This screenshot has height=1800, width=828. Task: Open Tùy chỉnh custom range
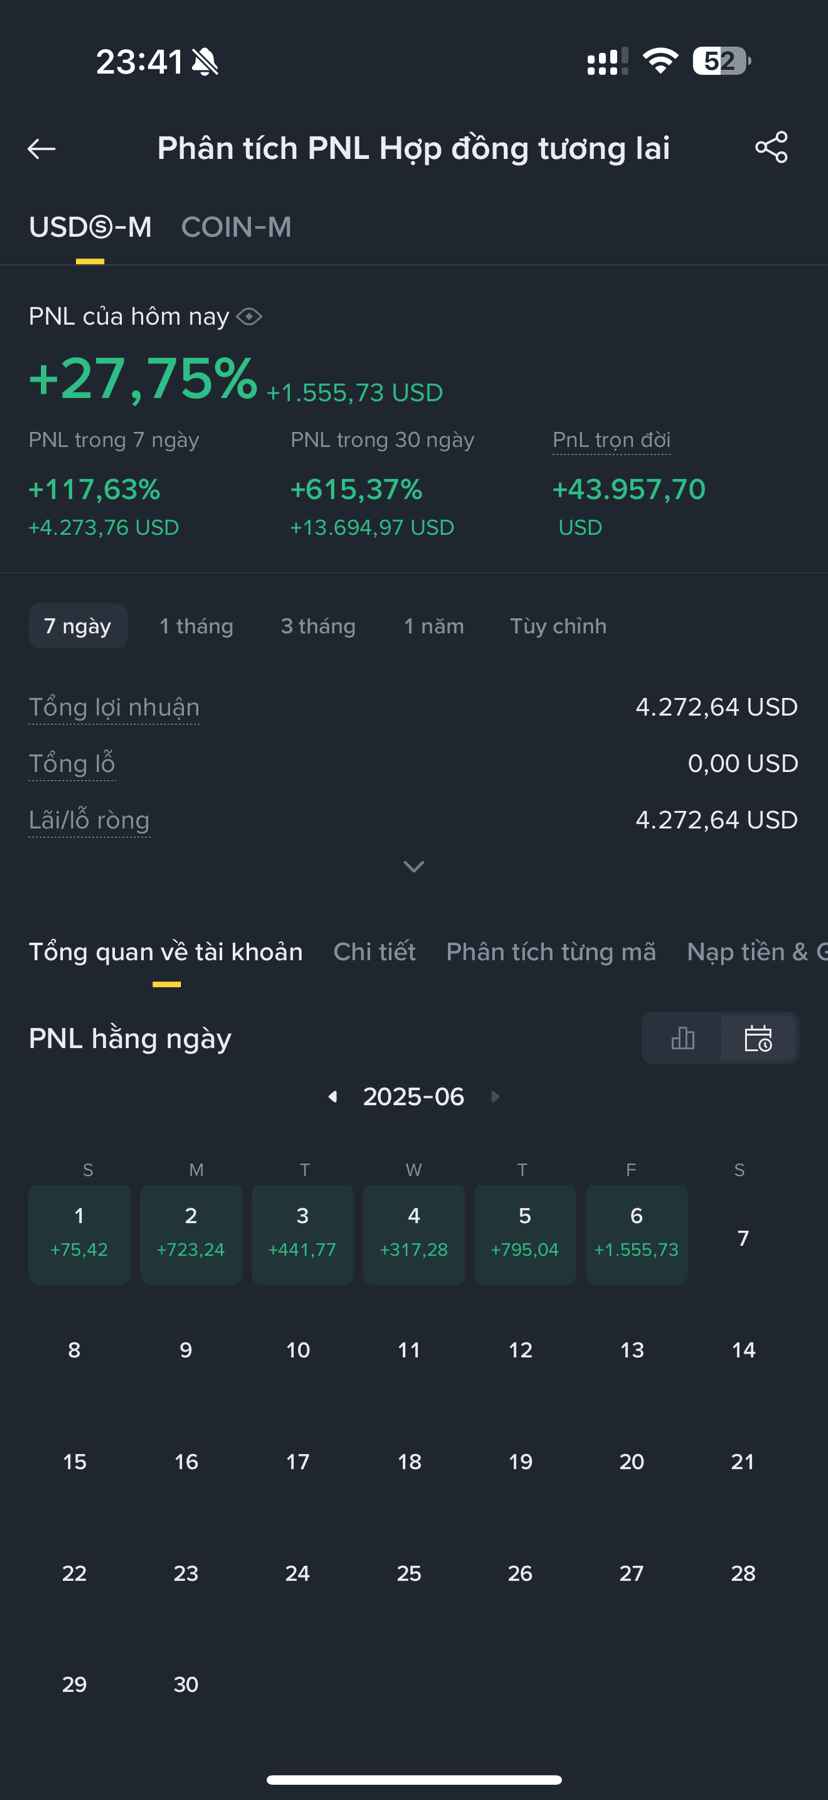pyautogui.click(x=558, y=626)
